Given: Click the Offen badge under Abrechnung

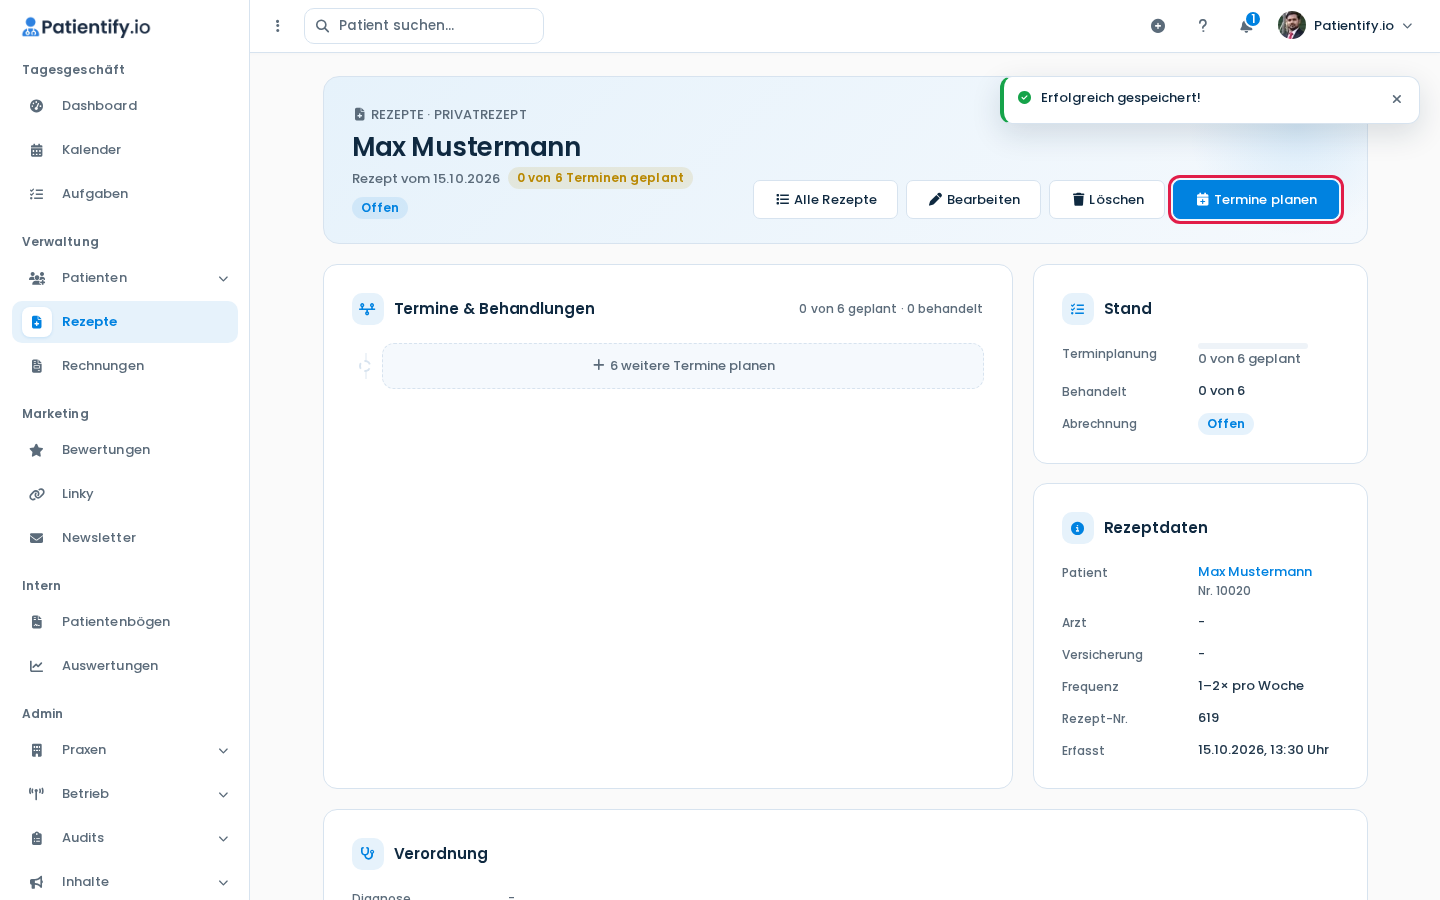Looking at the screenshot, I should pyautogui.click(x=1226, y=424).
